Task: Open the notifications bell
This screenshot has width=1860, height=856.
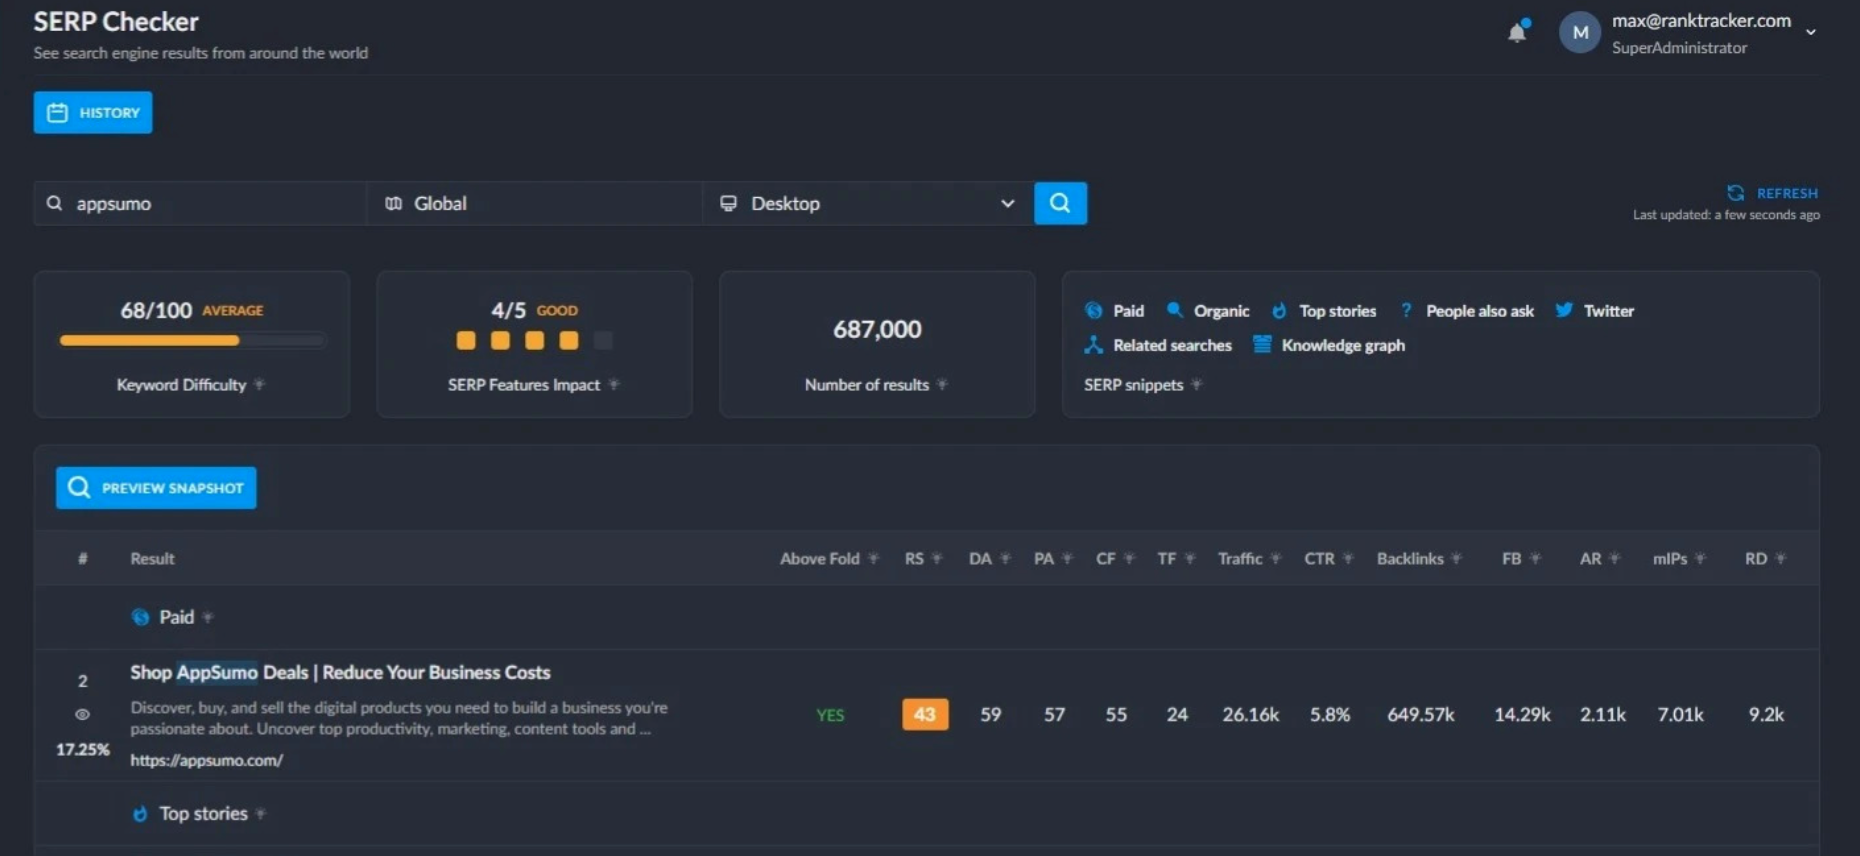Action: pyautogui.click(x=1517, y=32)
